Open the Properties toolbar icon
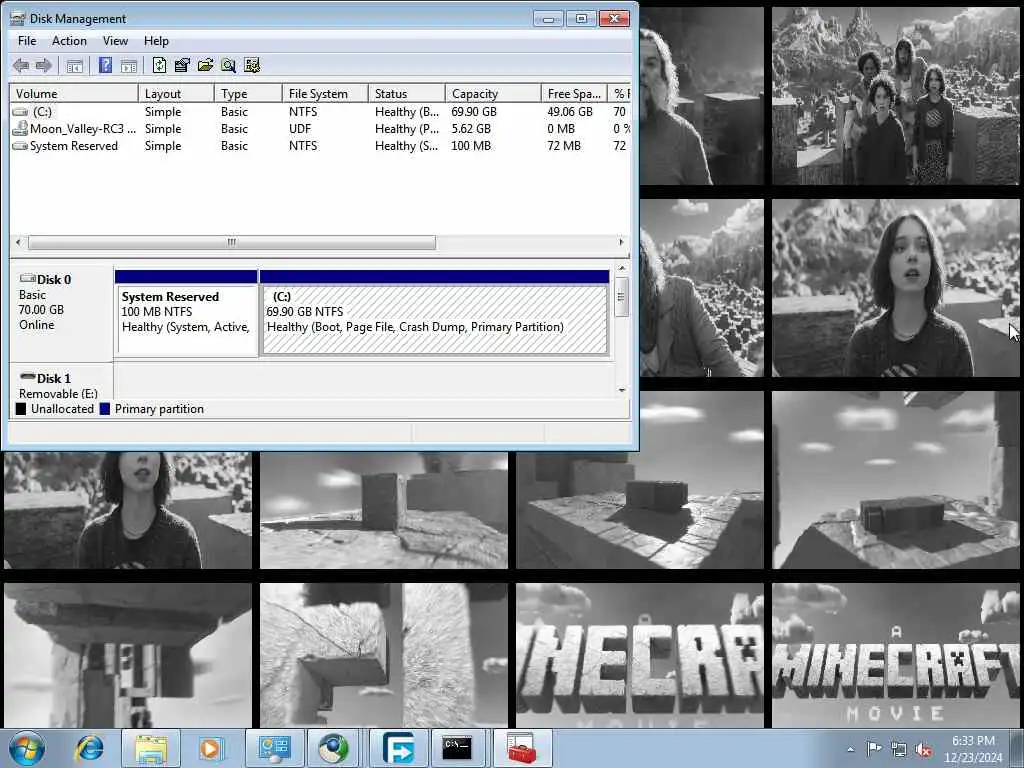 coord(182,65)
